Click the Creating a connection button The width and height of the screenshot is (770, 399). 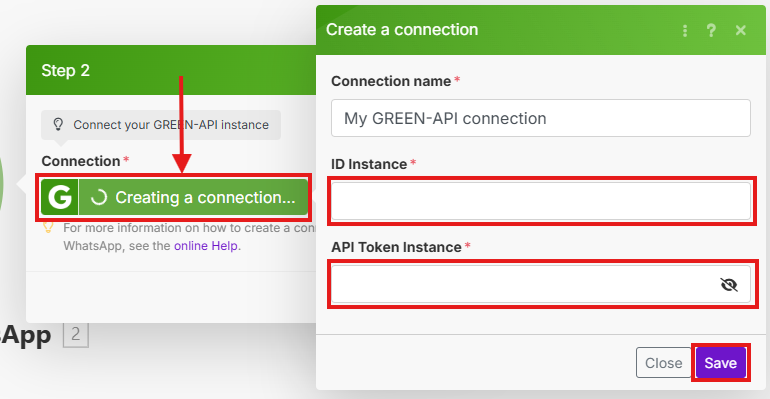tap(174, 197)
